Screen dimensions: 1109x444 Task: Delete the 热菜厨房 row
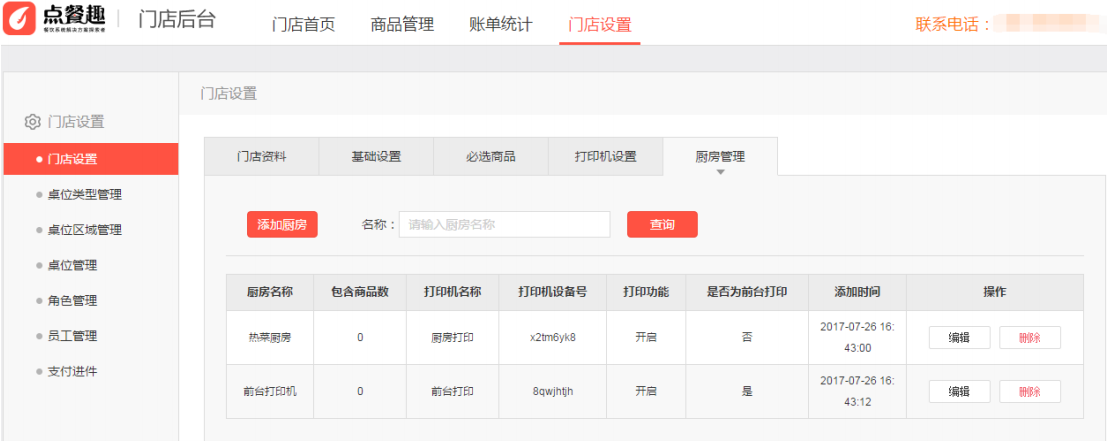[x=1030, y=337]
